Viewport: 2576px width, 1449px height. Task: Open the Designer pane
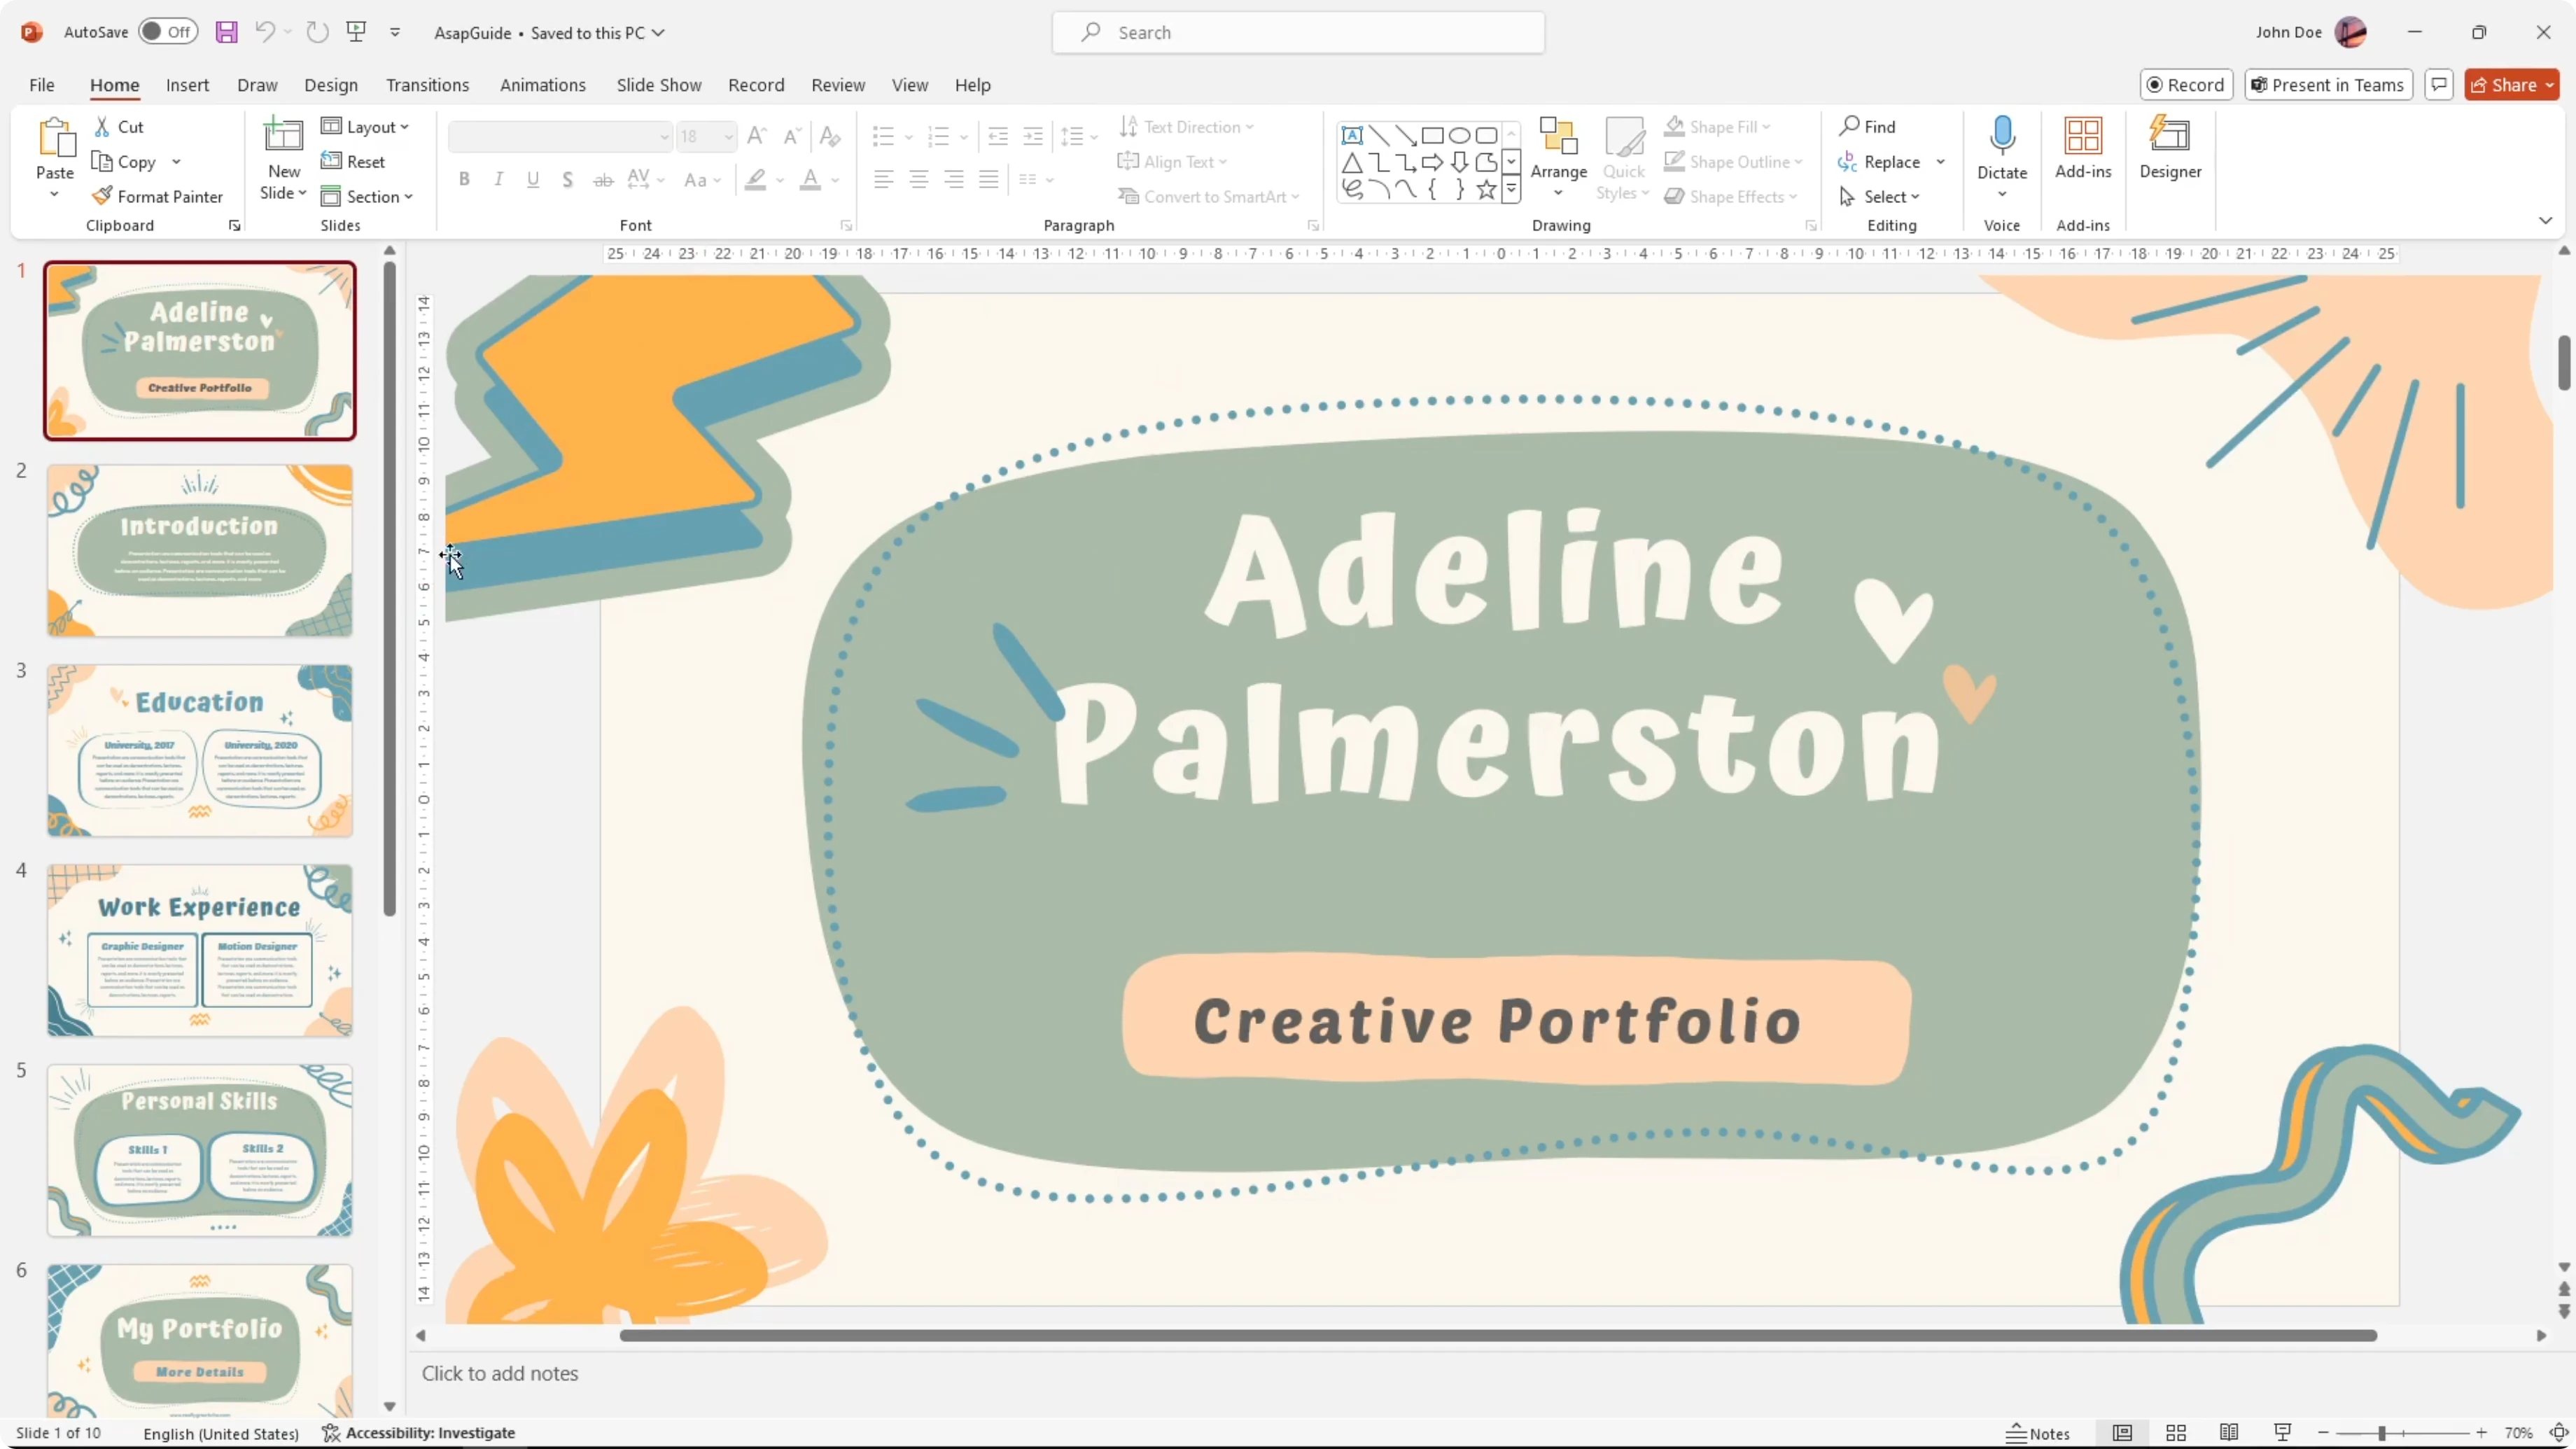pos(2170,148)
